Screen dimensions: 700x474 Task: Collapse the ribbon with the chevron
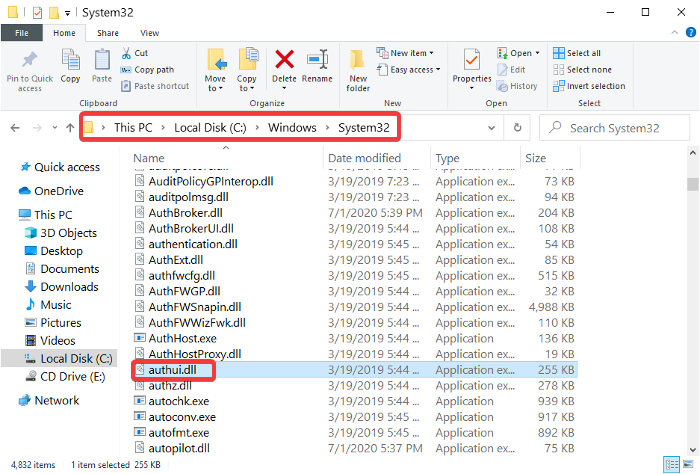675,32
